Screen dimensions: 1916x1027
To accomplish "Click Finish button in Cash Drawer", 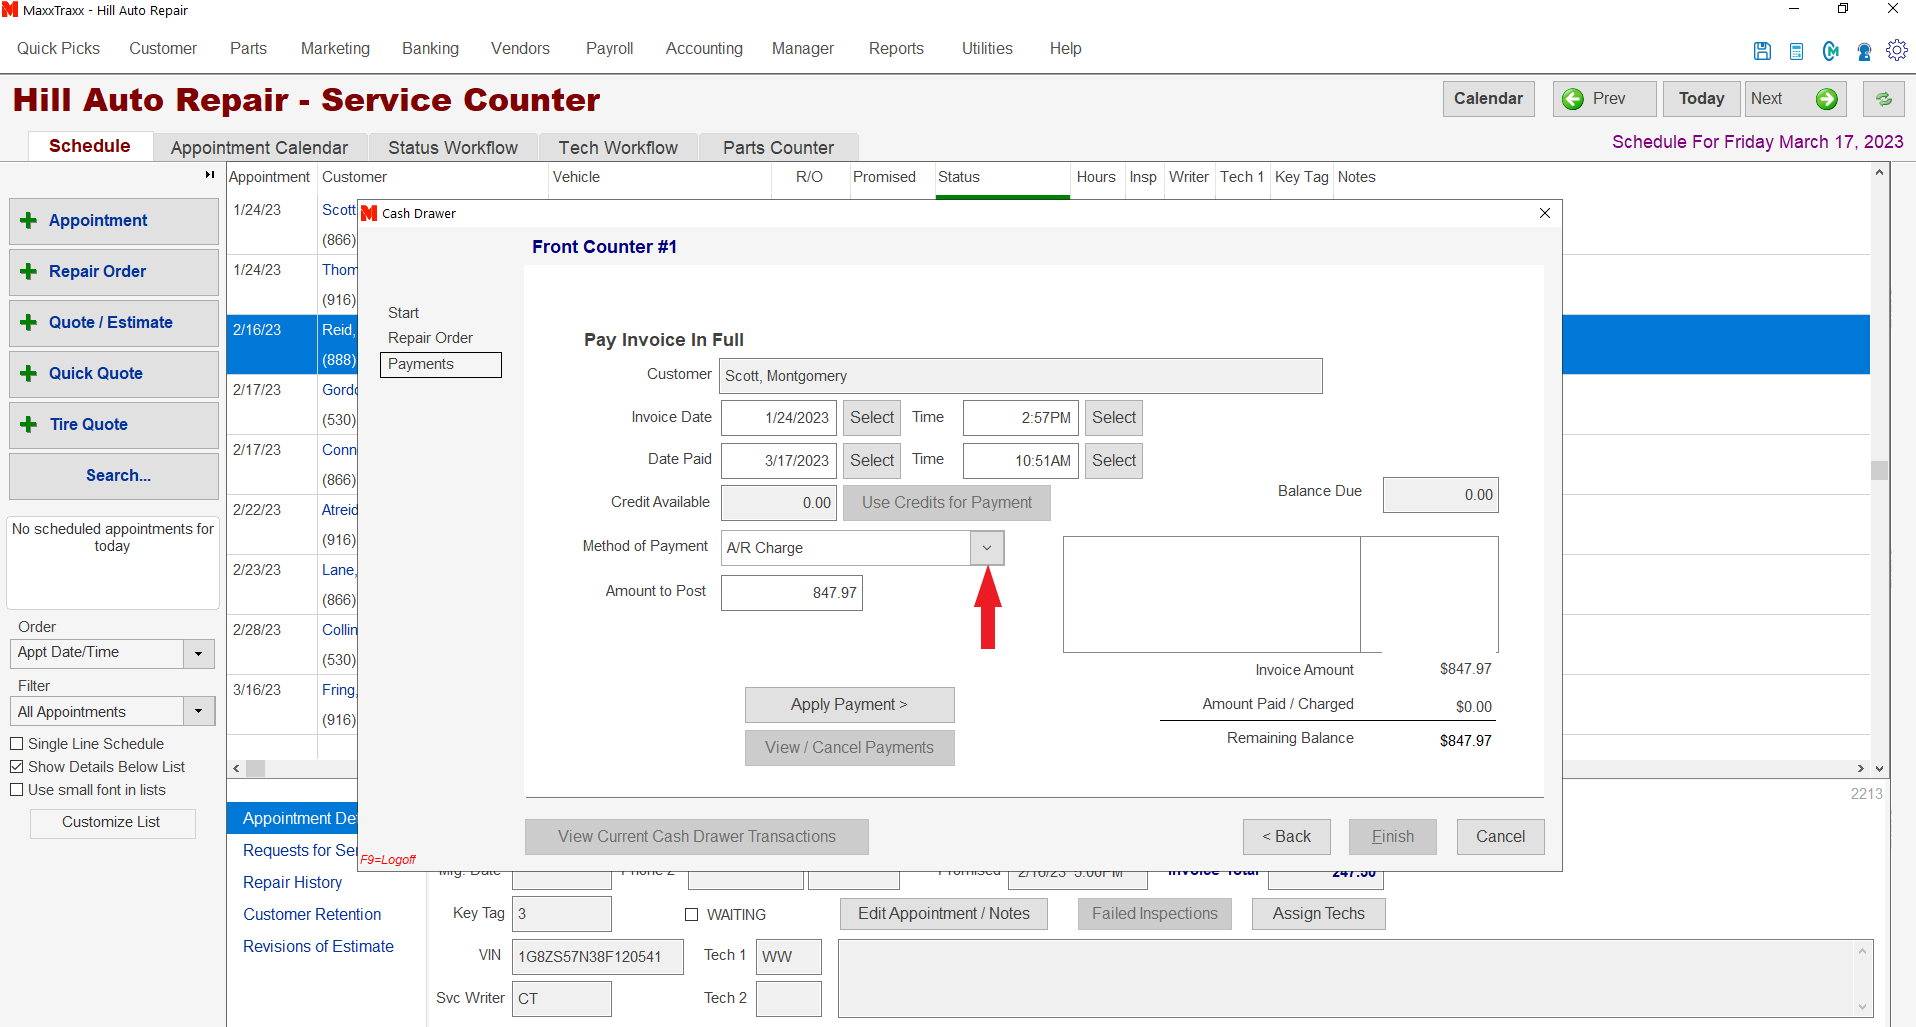I will [1392, 837].
